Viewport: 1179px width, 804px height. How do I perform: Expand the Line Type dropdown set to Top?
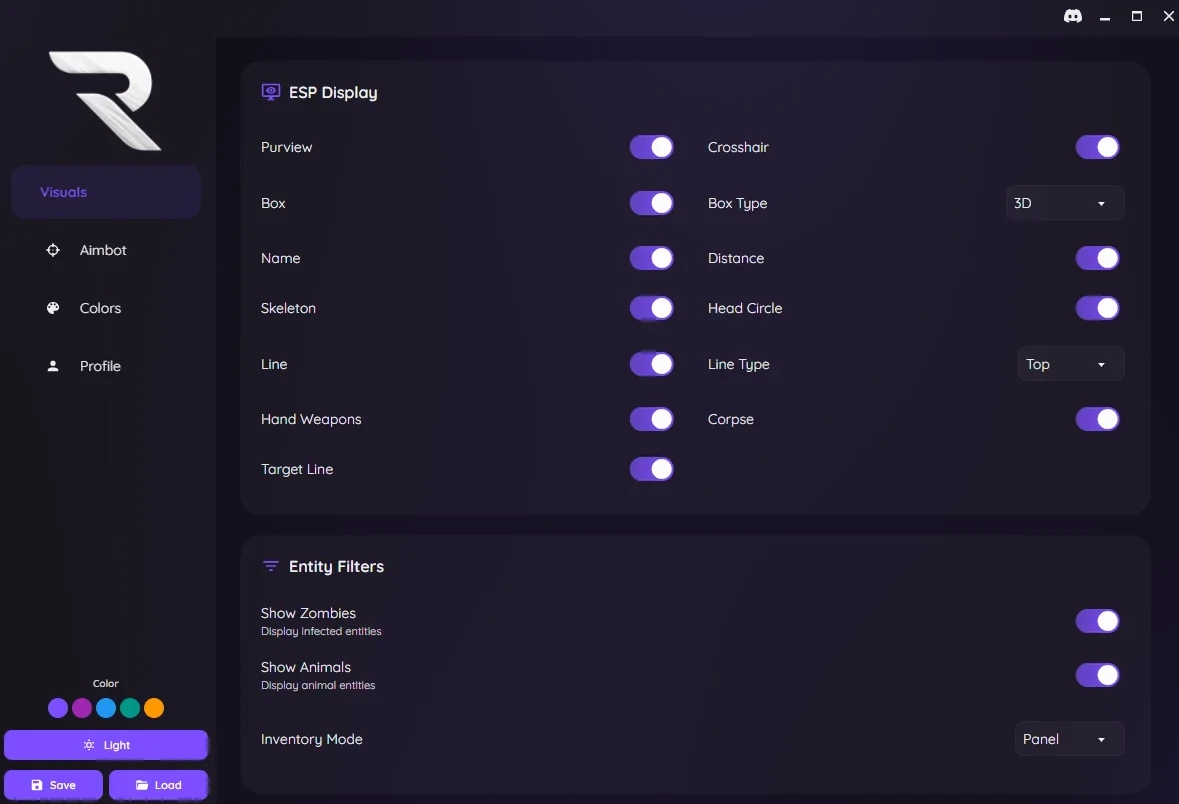click(x=1071, y=364)
